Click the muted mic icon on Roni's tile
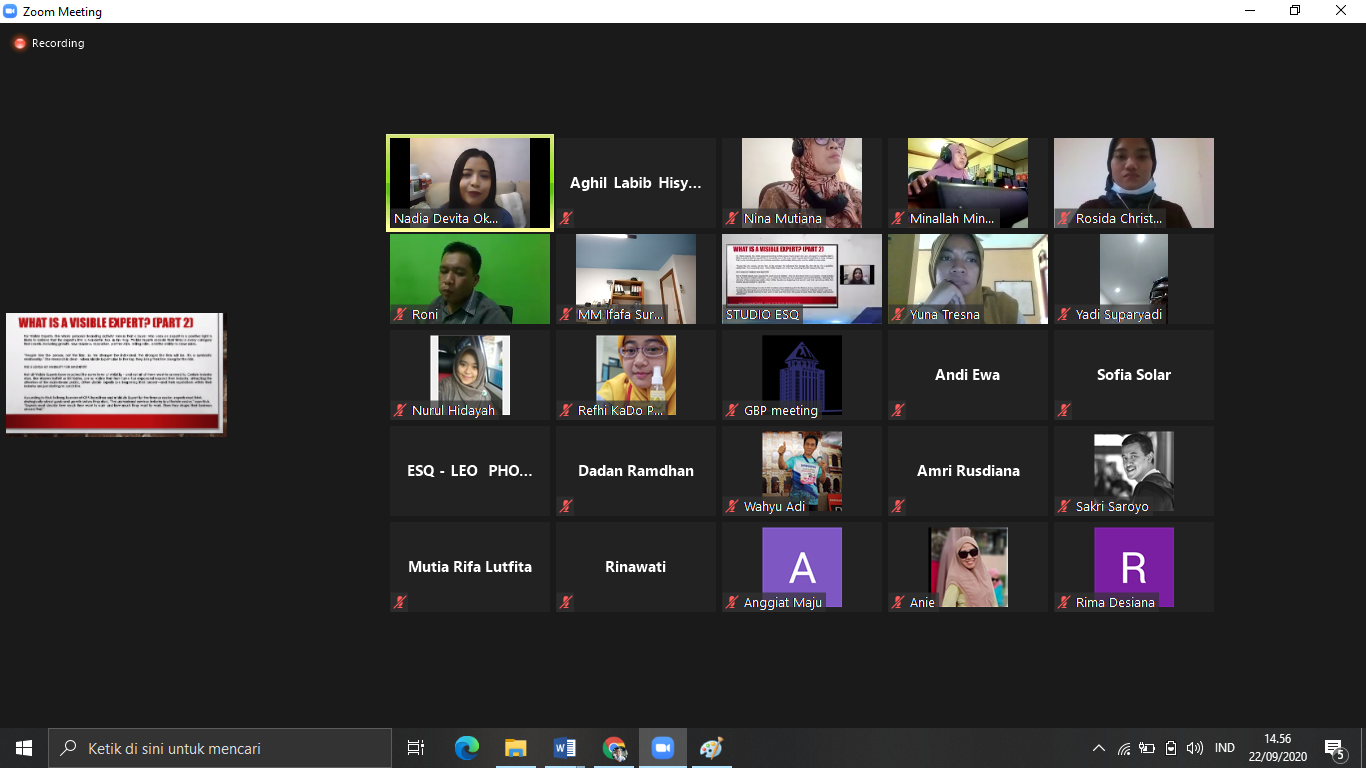1366x768 pixels. pyautogui.click(x=400, y=314)
